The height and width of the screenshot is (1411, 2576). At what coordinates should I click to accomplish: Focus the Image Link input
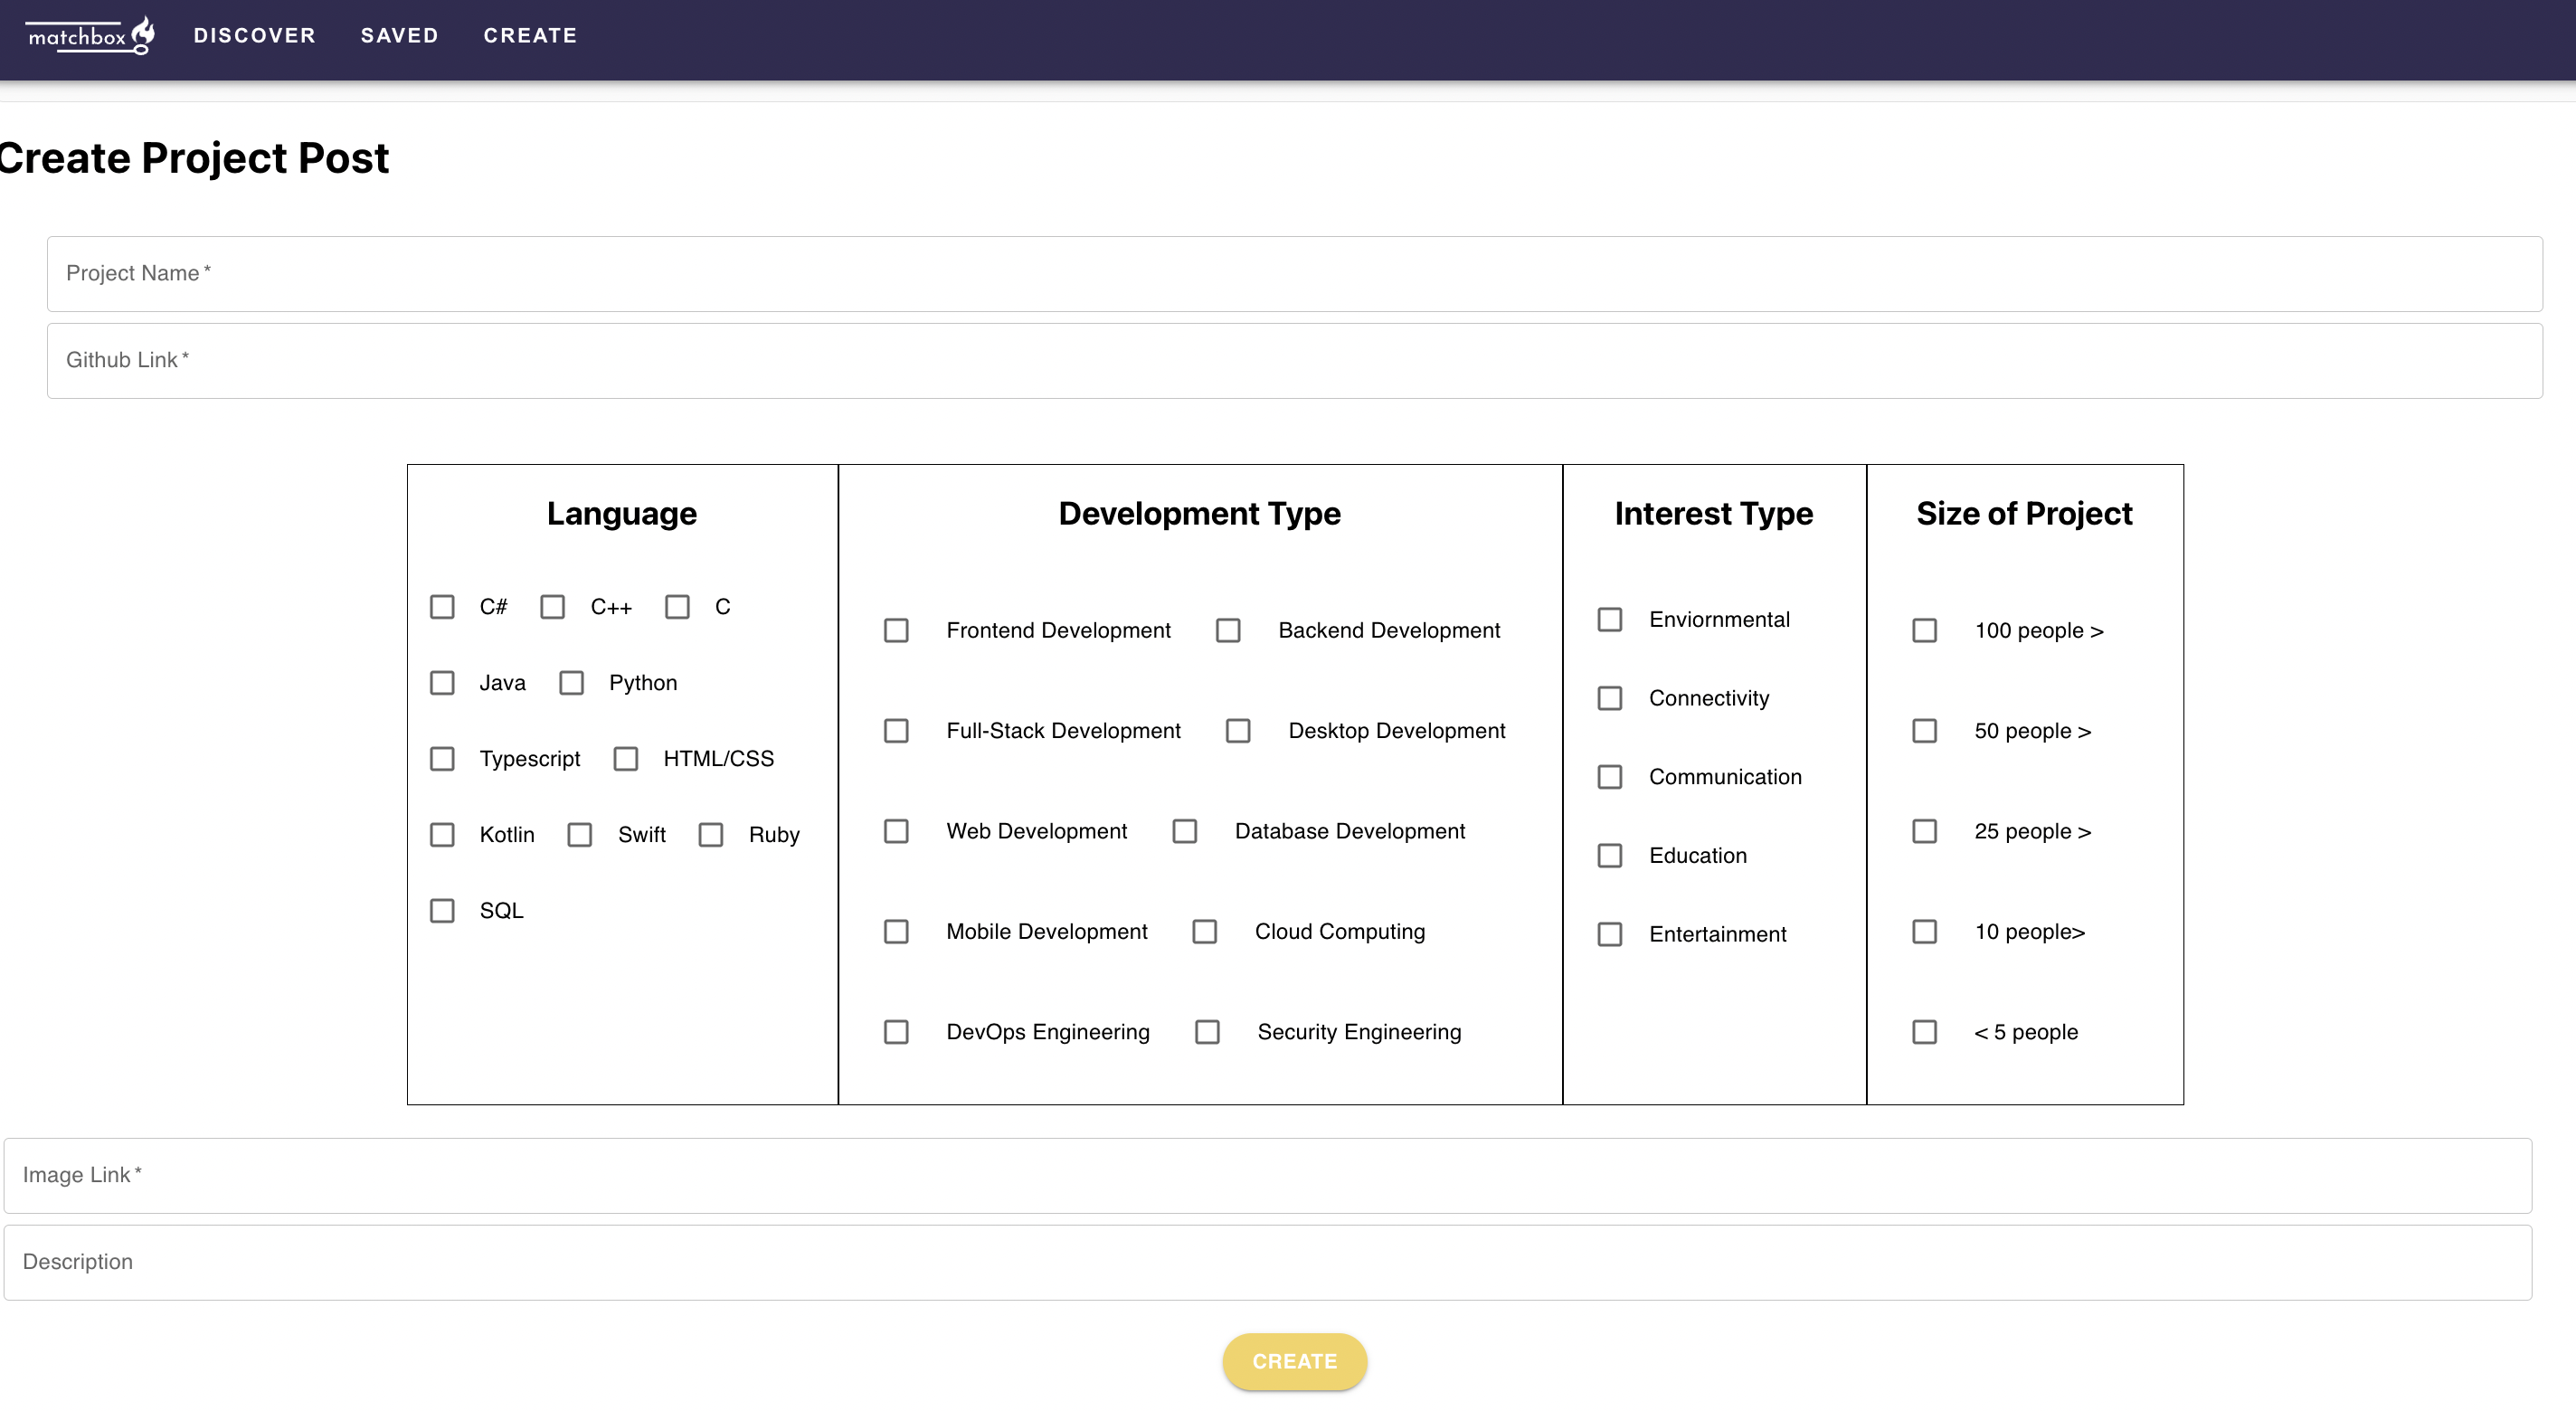coord(1267,1176)
